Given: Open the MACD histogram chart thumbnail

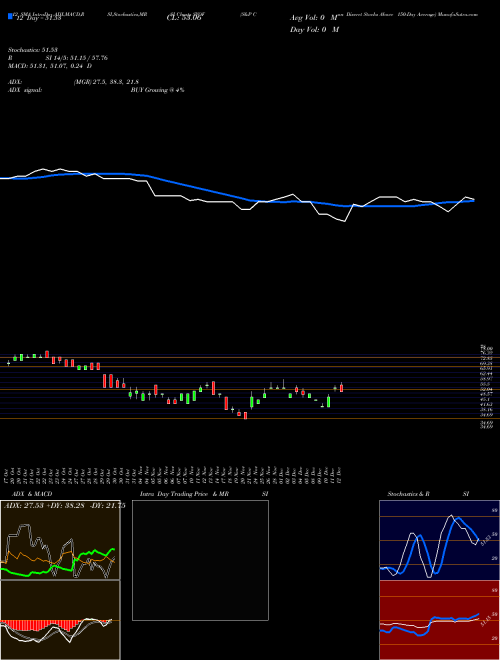Looking at the screenshot, I should pos(60,620).
